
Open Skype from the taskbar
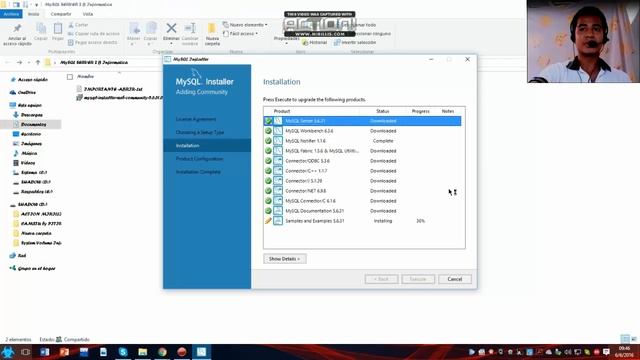(123, 352)
